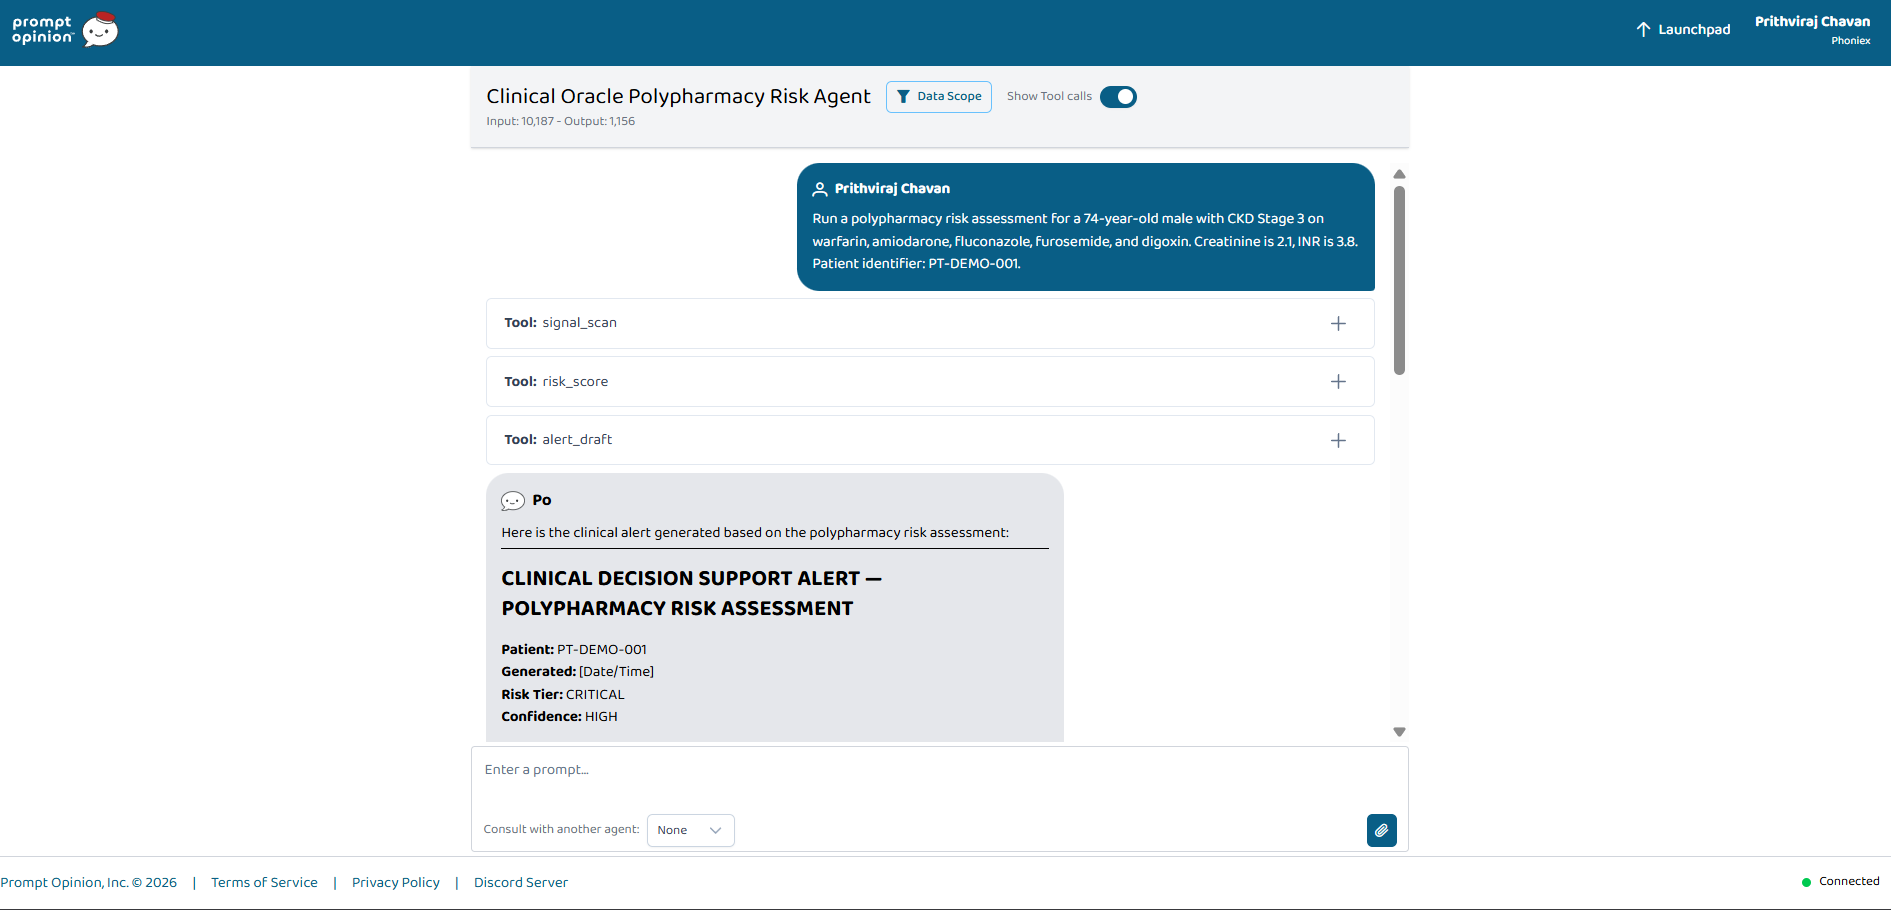The image size is (1891, 910).
Task: Open Prithviraj Chavan user profile menu
Action: click(x=1812, y=29)
